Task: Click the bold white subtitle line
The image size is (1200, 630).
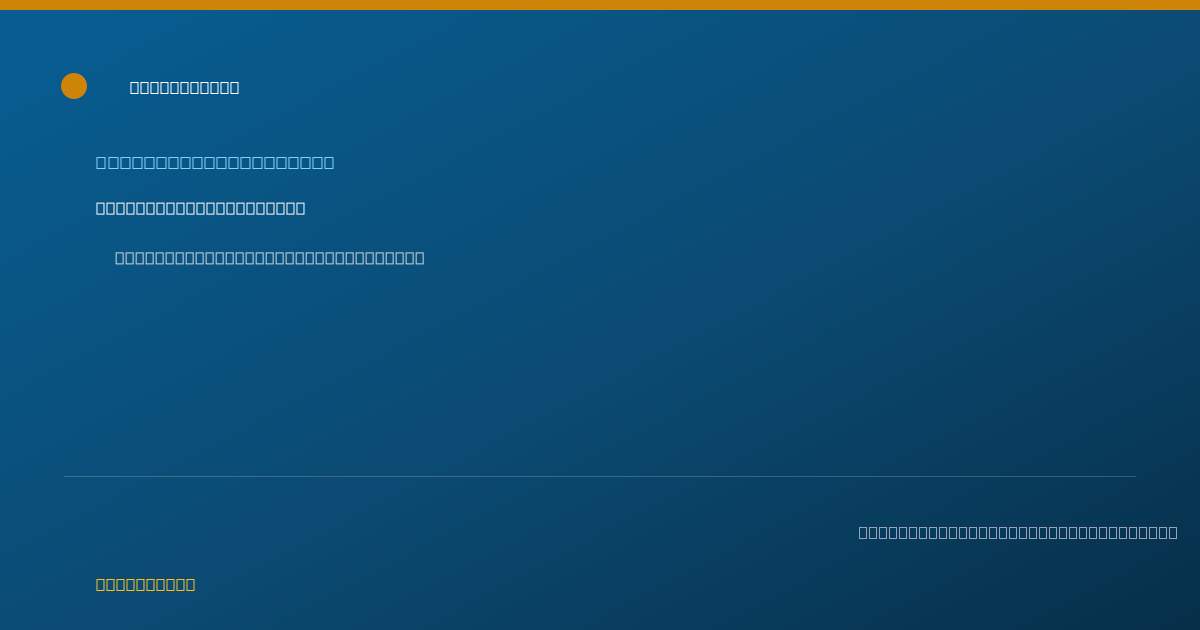Action: 201,208
